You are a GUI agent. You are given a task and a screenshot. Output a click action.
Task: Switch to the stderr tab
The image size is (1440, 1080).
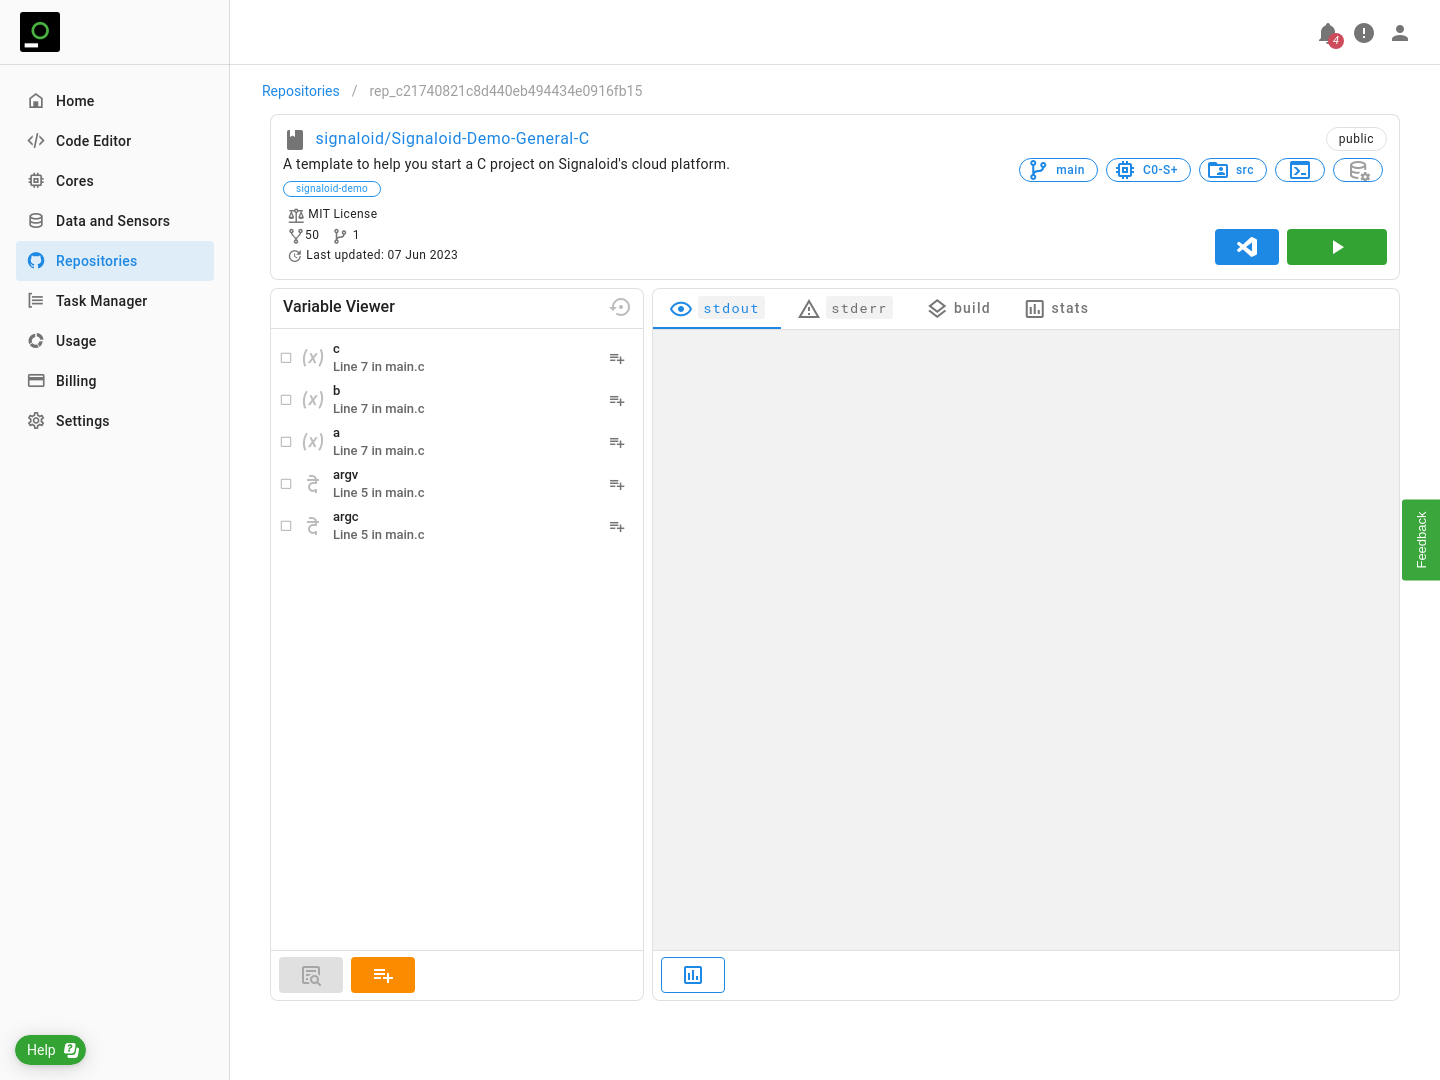click(845, 308)
